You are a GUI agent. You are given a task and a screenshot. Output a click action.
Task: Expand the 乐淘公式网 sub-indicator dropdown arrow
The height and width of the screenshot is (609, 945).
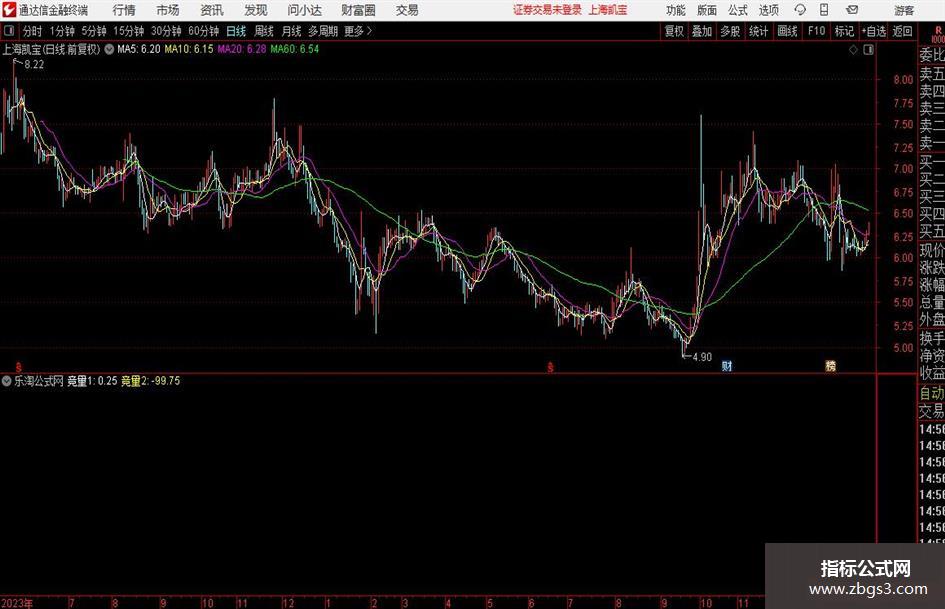(7, 380)
